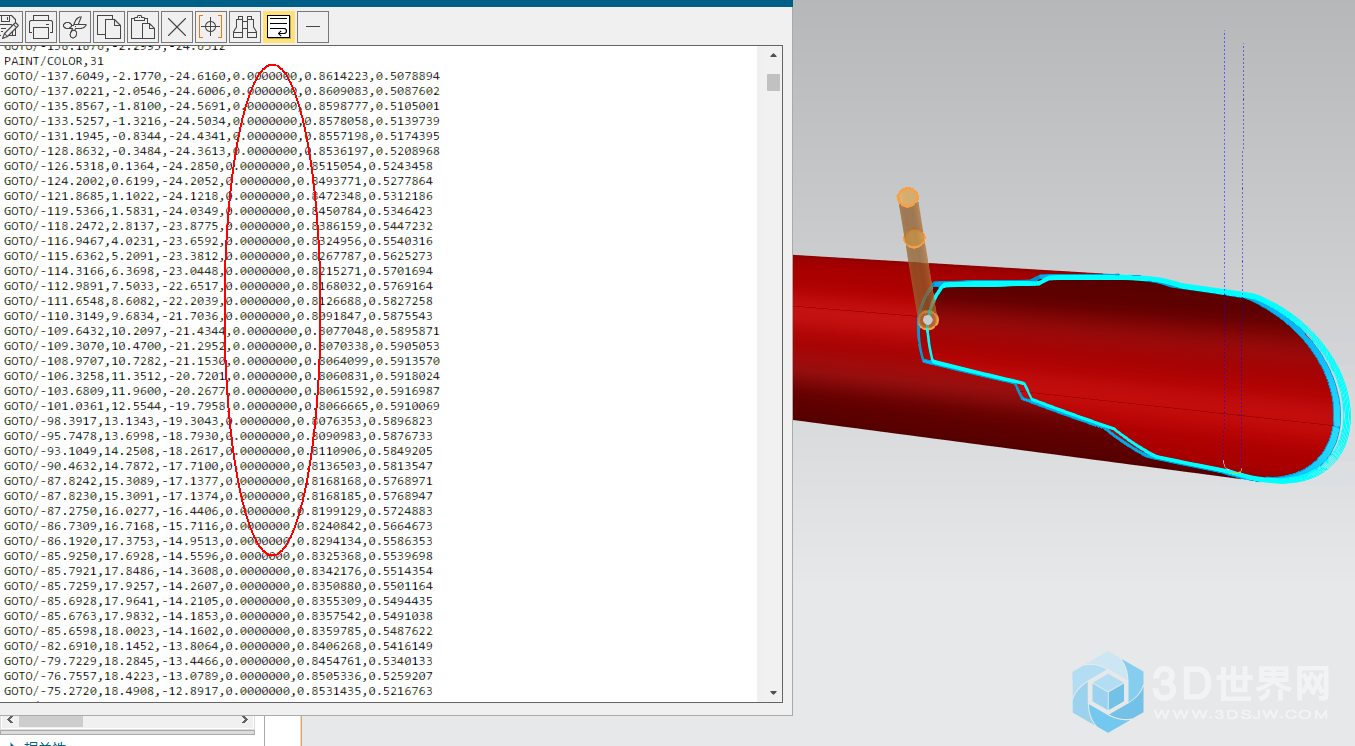Image resolution: width=1355 pixels, height=746 pixels.
Task: Click the line starting GOTO/-114.3166
Action: click(219, 271)
